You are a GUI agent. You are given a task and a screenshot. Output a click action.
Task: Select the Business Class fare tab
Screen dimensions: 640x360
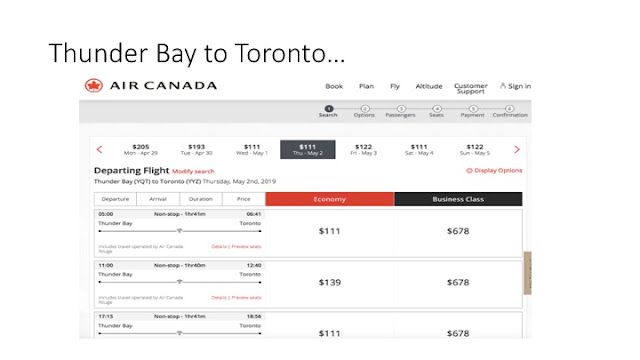(458, 199)
